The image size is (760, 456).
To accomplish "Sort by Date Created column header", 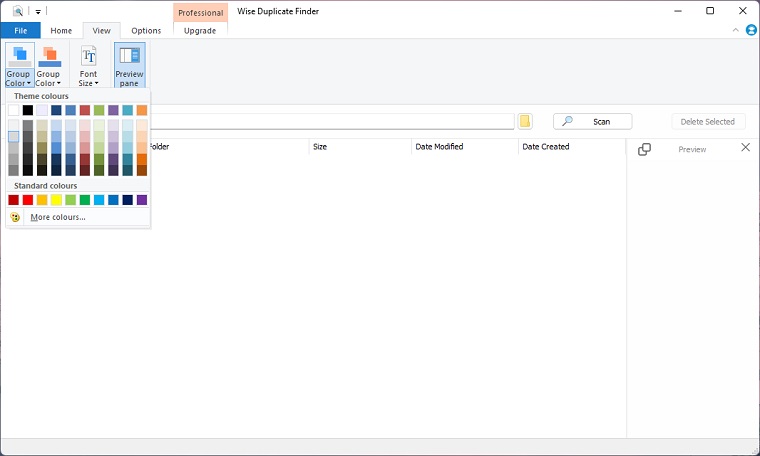I will coord(572,146).
